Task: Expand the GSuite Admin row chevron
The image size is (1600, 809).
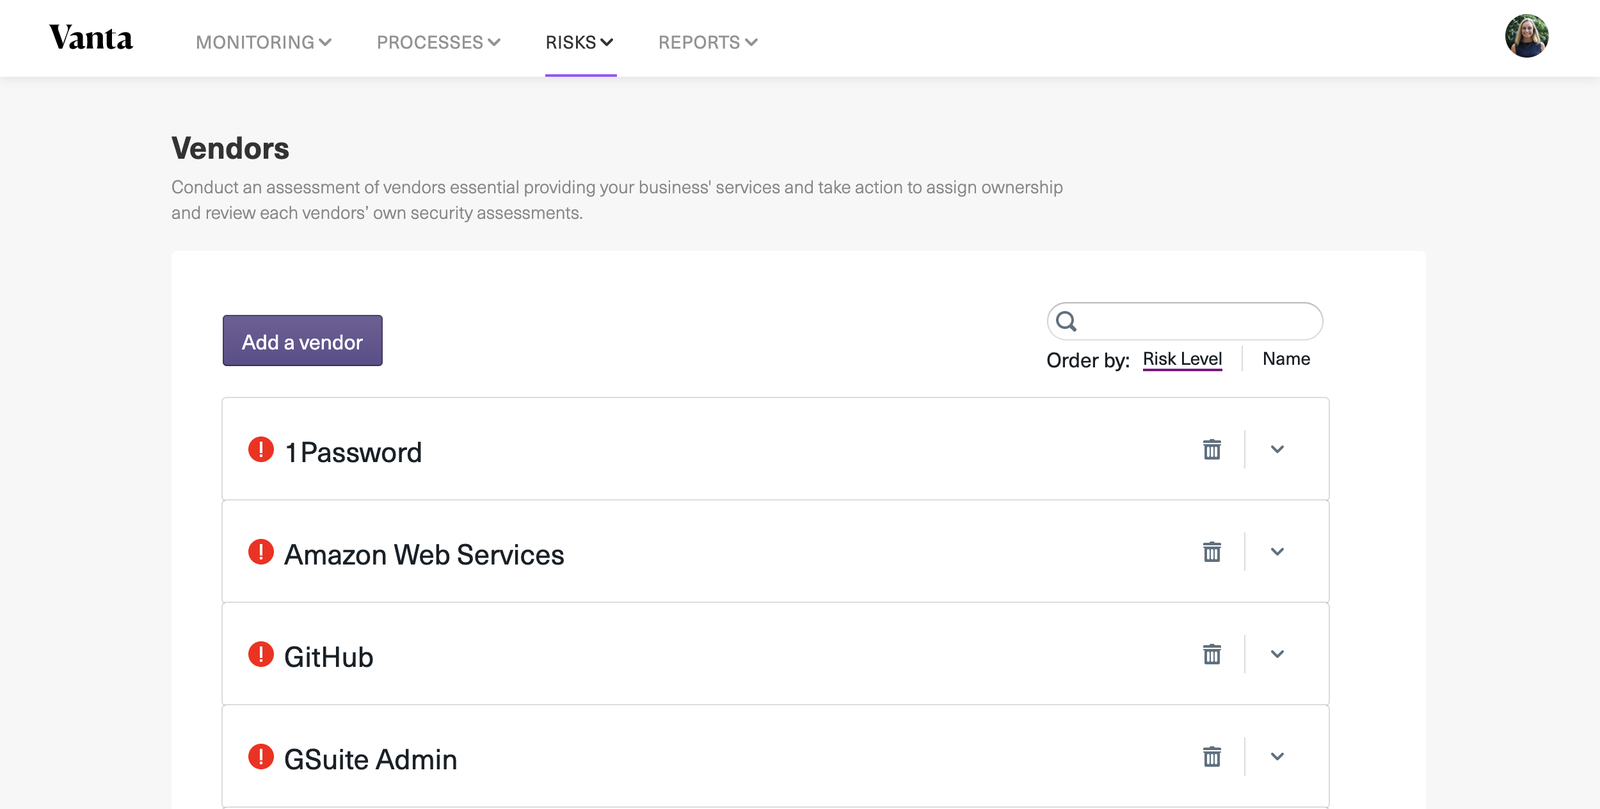Action: 1277,756
